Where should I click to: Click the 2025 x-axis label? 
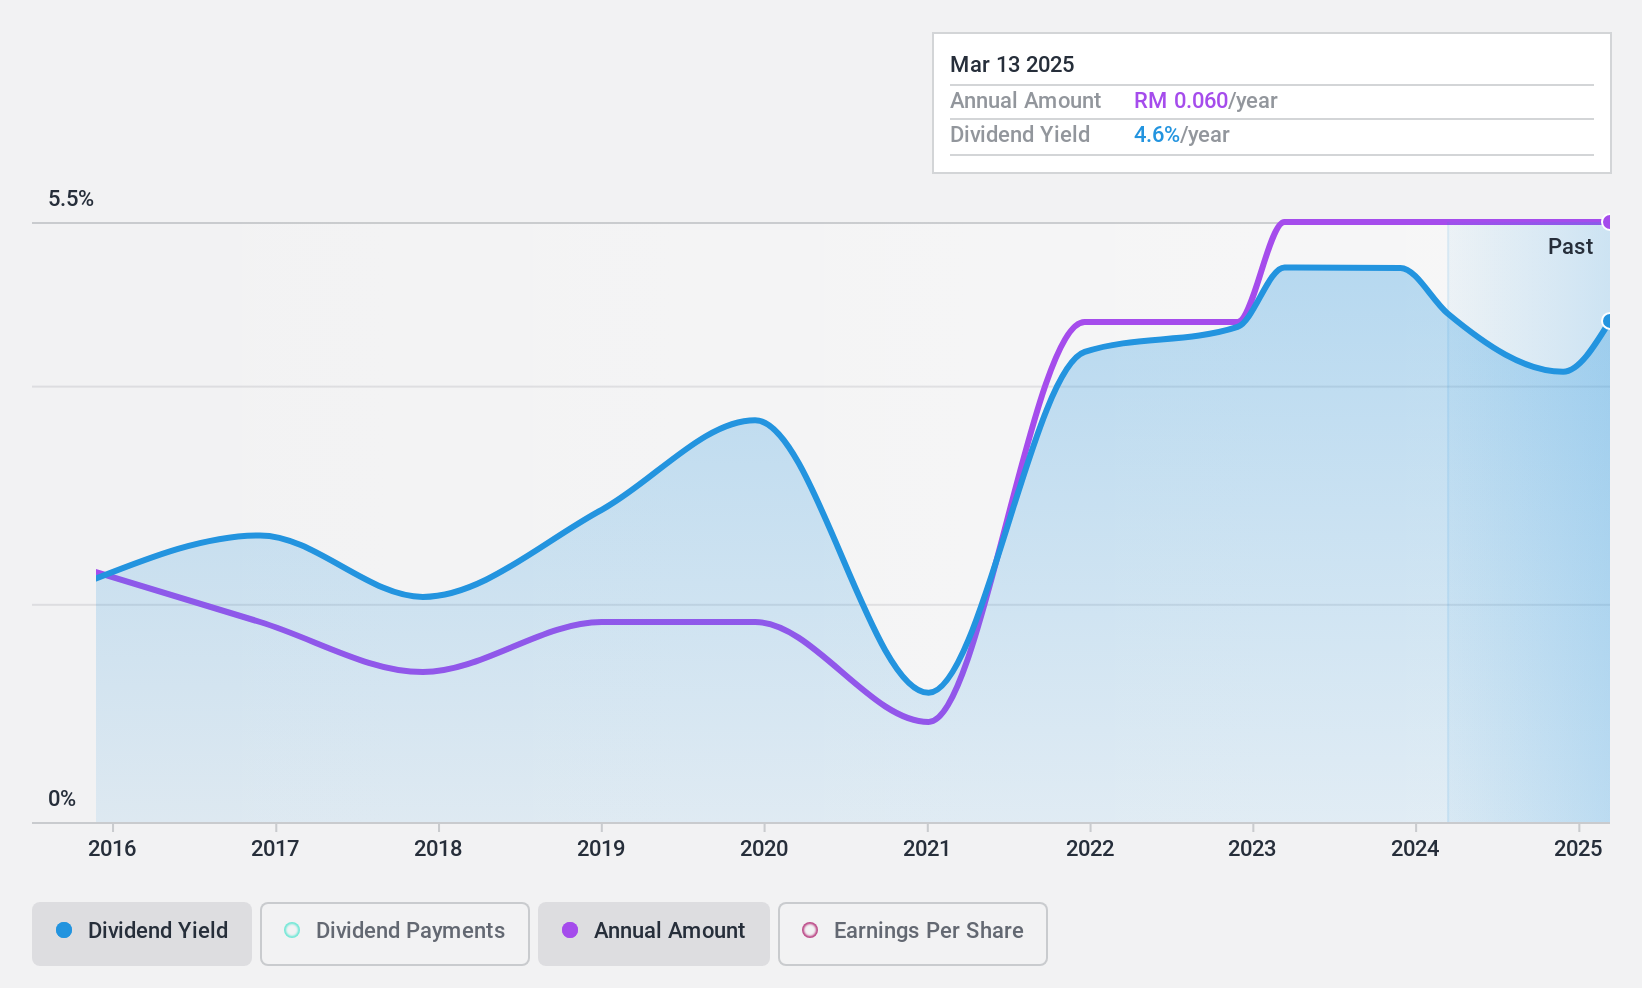(x=1578, y=848)
